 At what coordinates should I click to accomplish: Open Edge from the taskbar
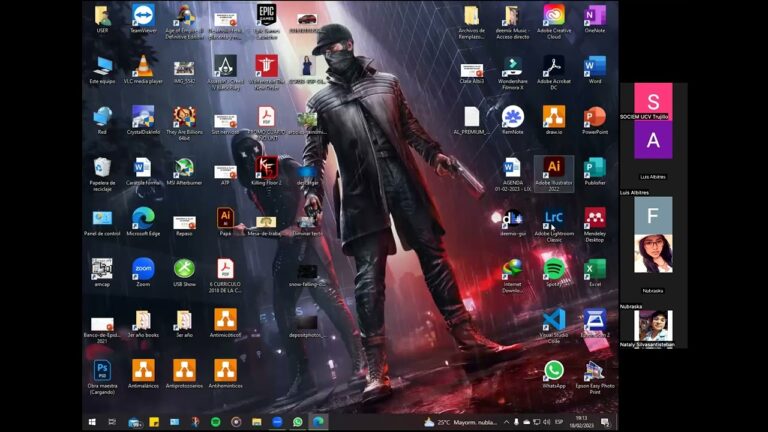coord(318,422)
